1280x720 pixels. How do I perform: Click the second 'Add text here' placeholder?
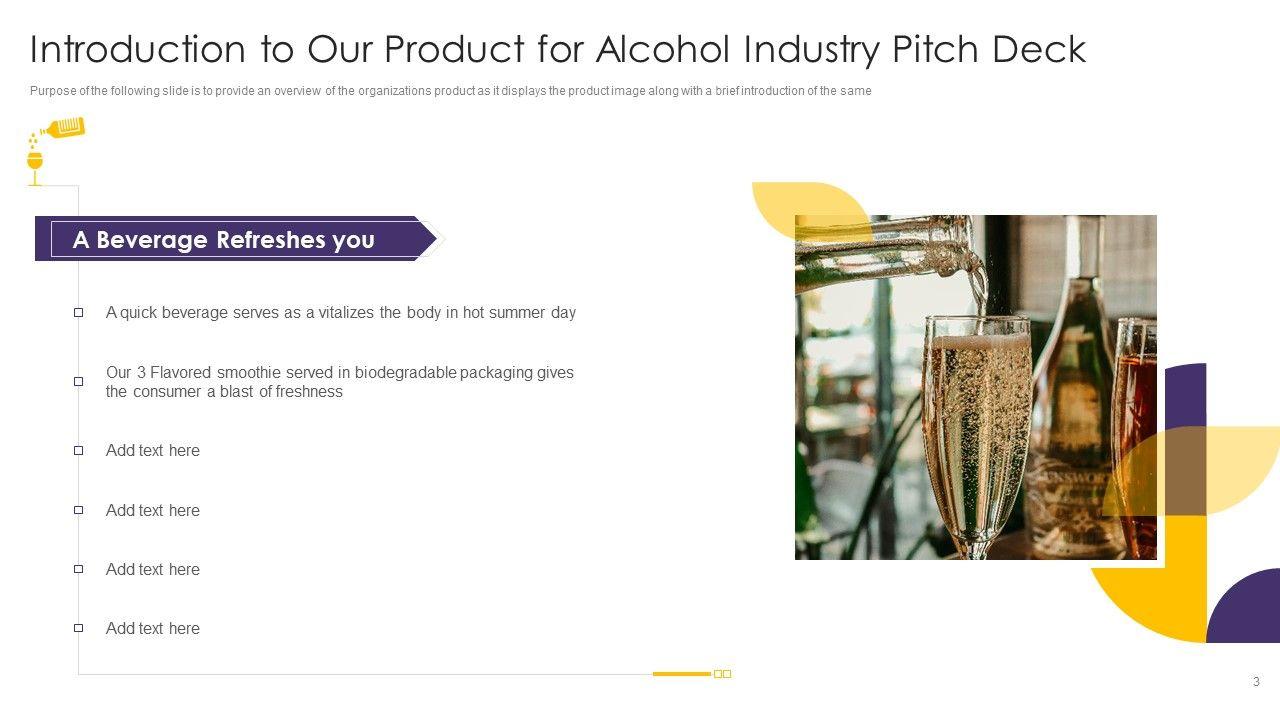click(153, 510)
